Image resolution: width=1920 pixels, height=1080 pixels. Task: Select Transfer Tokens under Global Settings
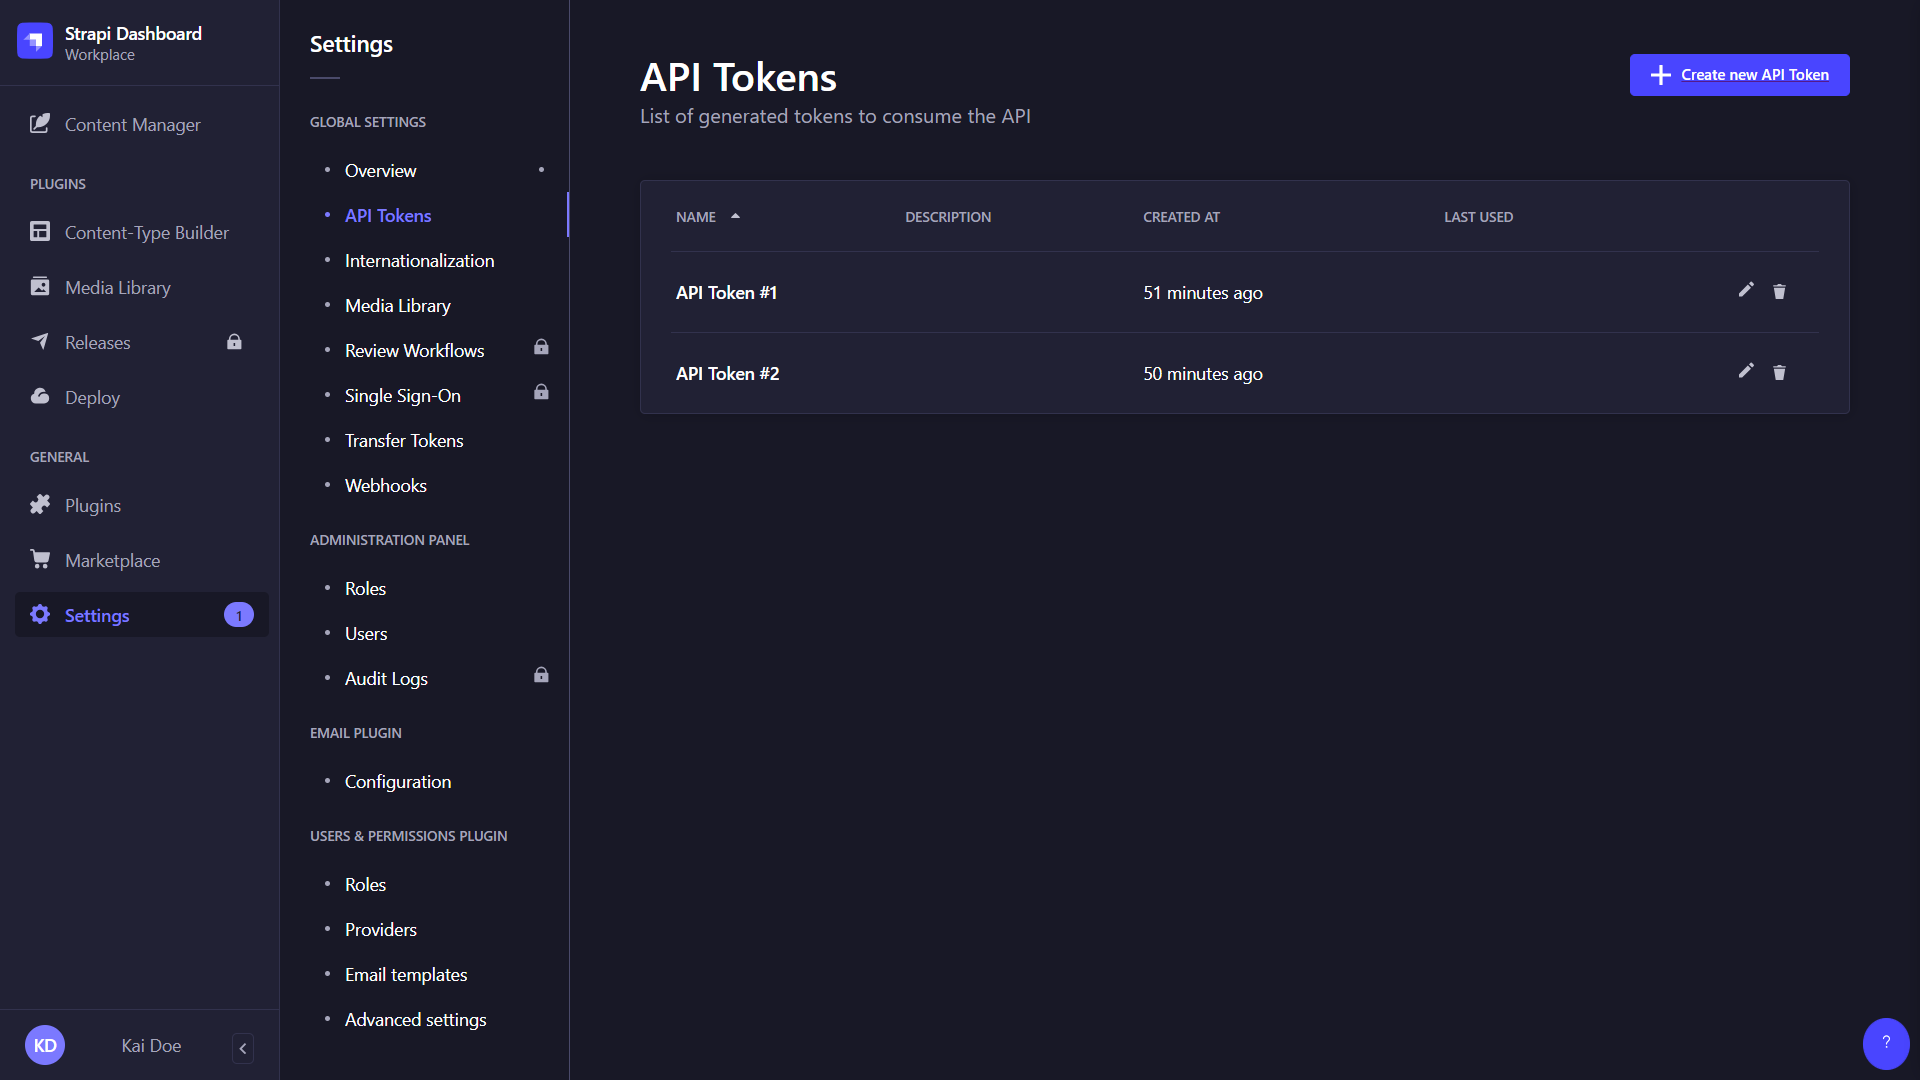404,440
